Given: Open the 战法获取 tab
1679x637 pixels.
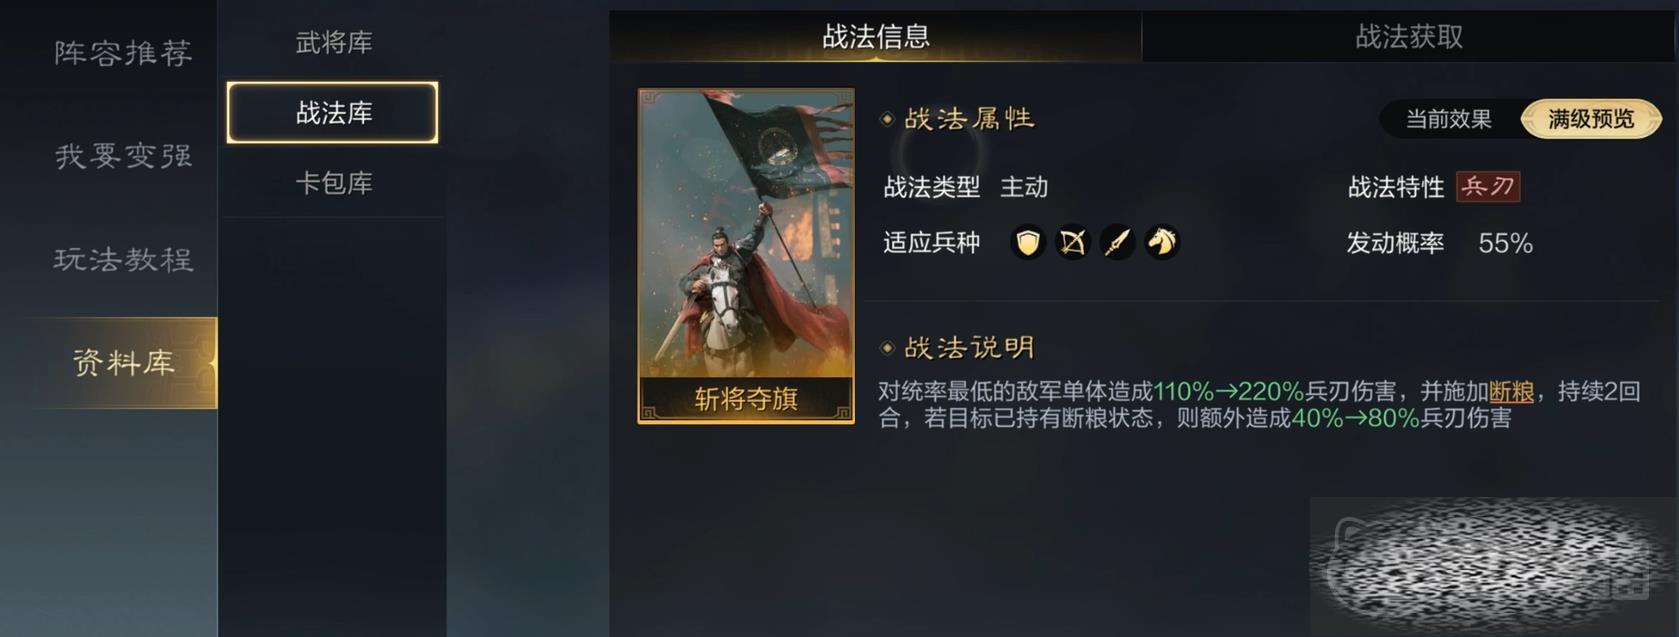Looking at the screenshot, I should [1409, 37].
